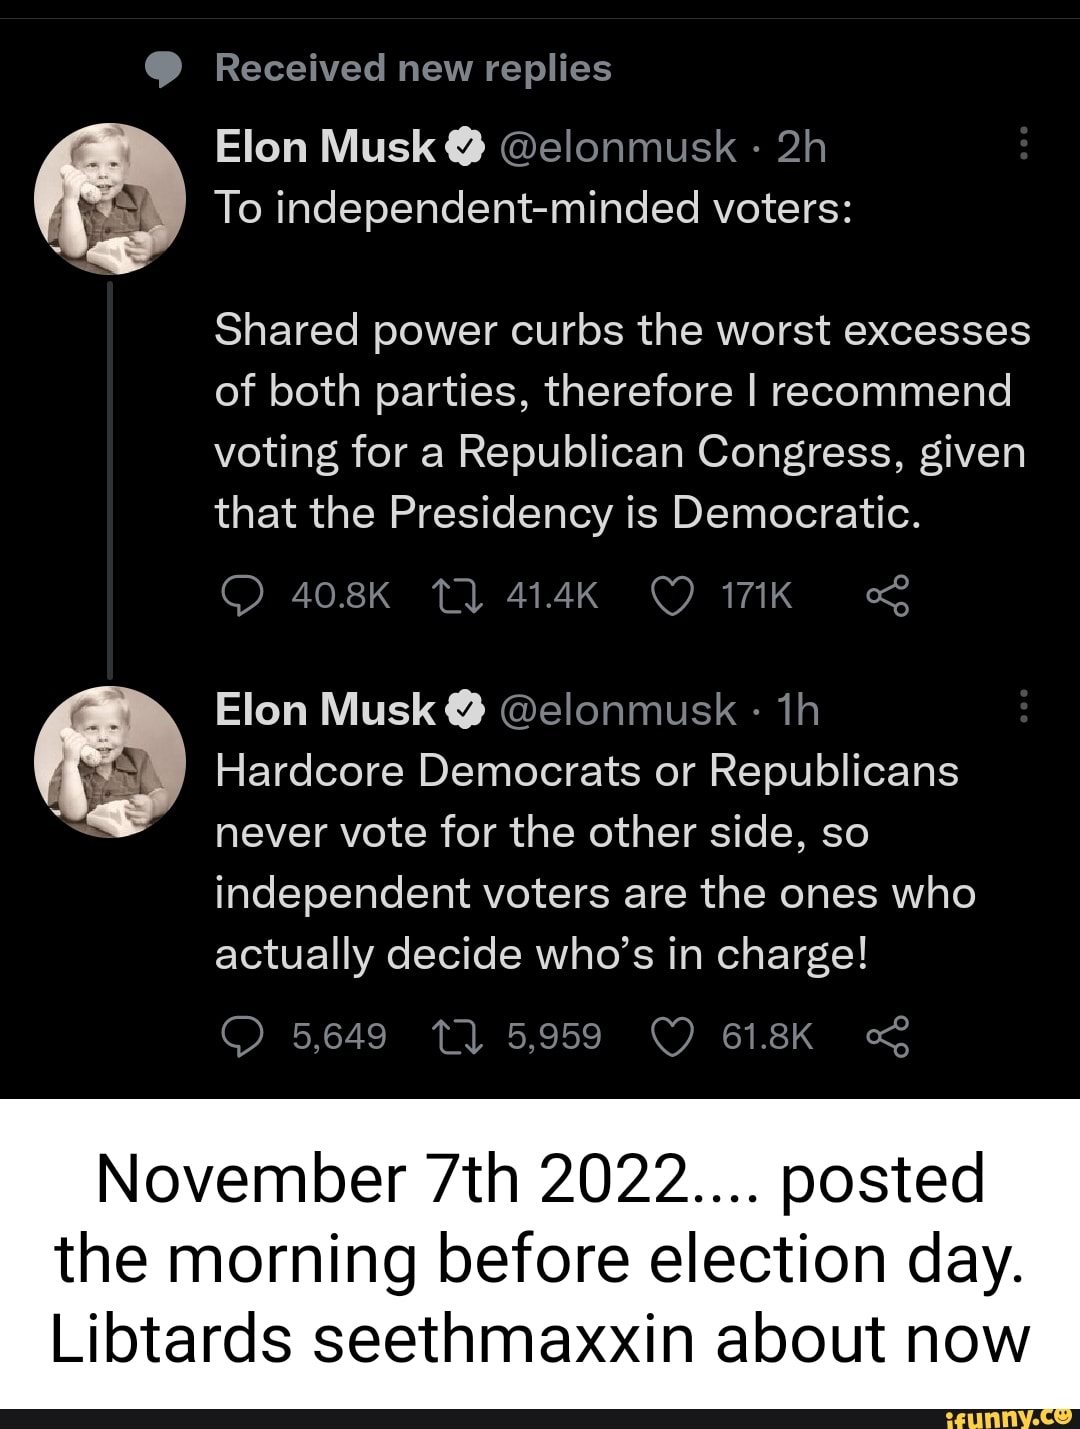Reply to the Hardcore Democrats tweet
Image resolution: width=1080 pixels, height=1429 pixels.
pyautogui.click(x=239, y=1037)
